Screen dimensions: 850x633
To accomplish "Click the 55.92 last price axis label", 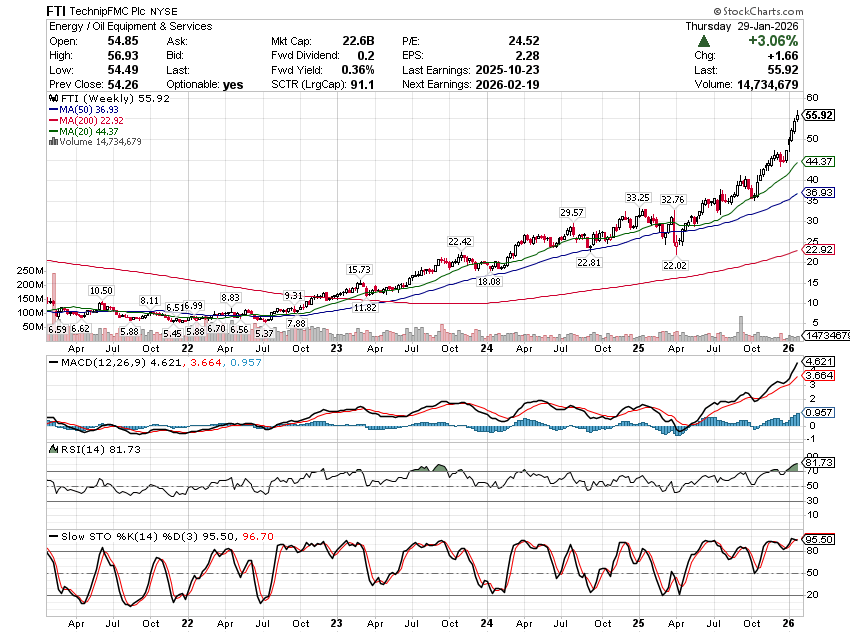I will [x=819, y=115].
